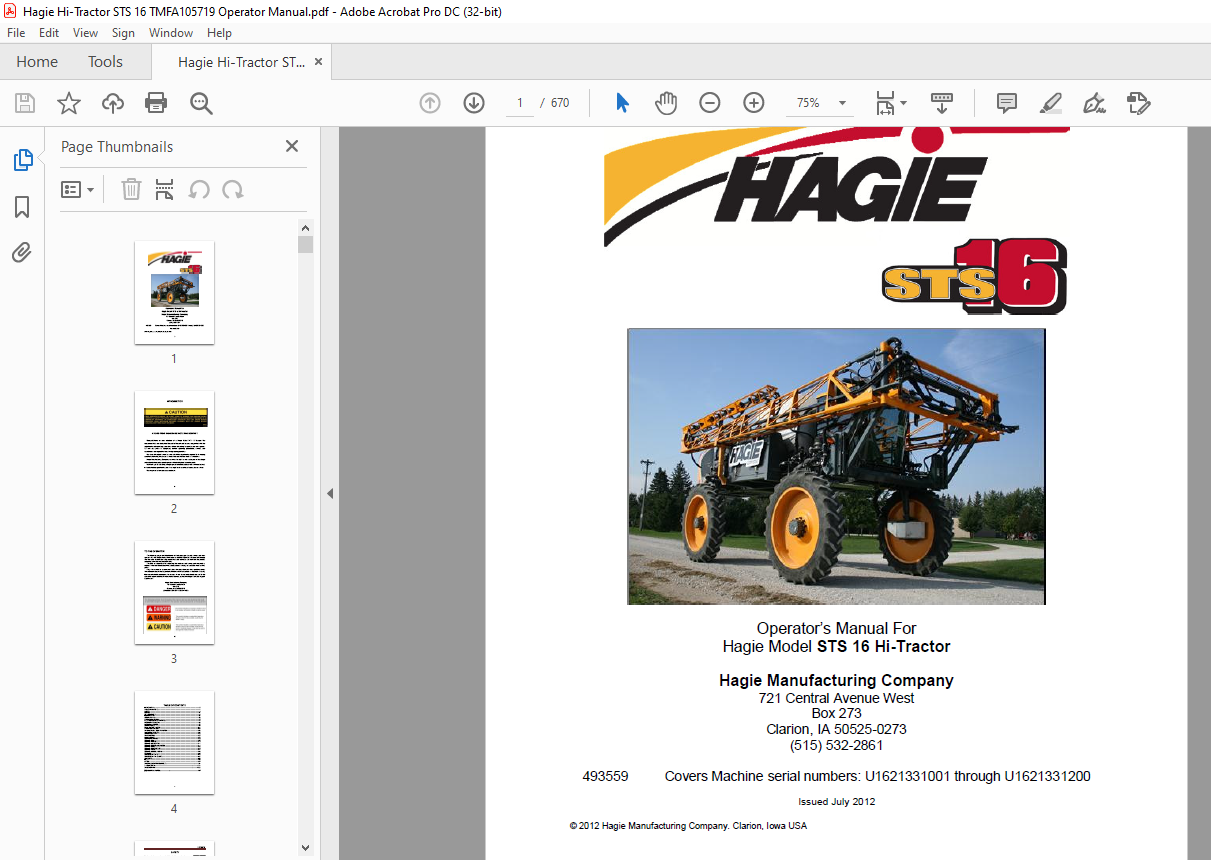Open the Bookmarks panel icon
The height and width of the screenshot is (860, 1211).
tap(22, 207)
